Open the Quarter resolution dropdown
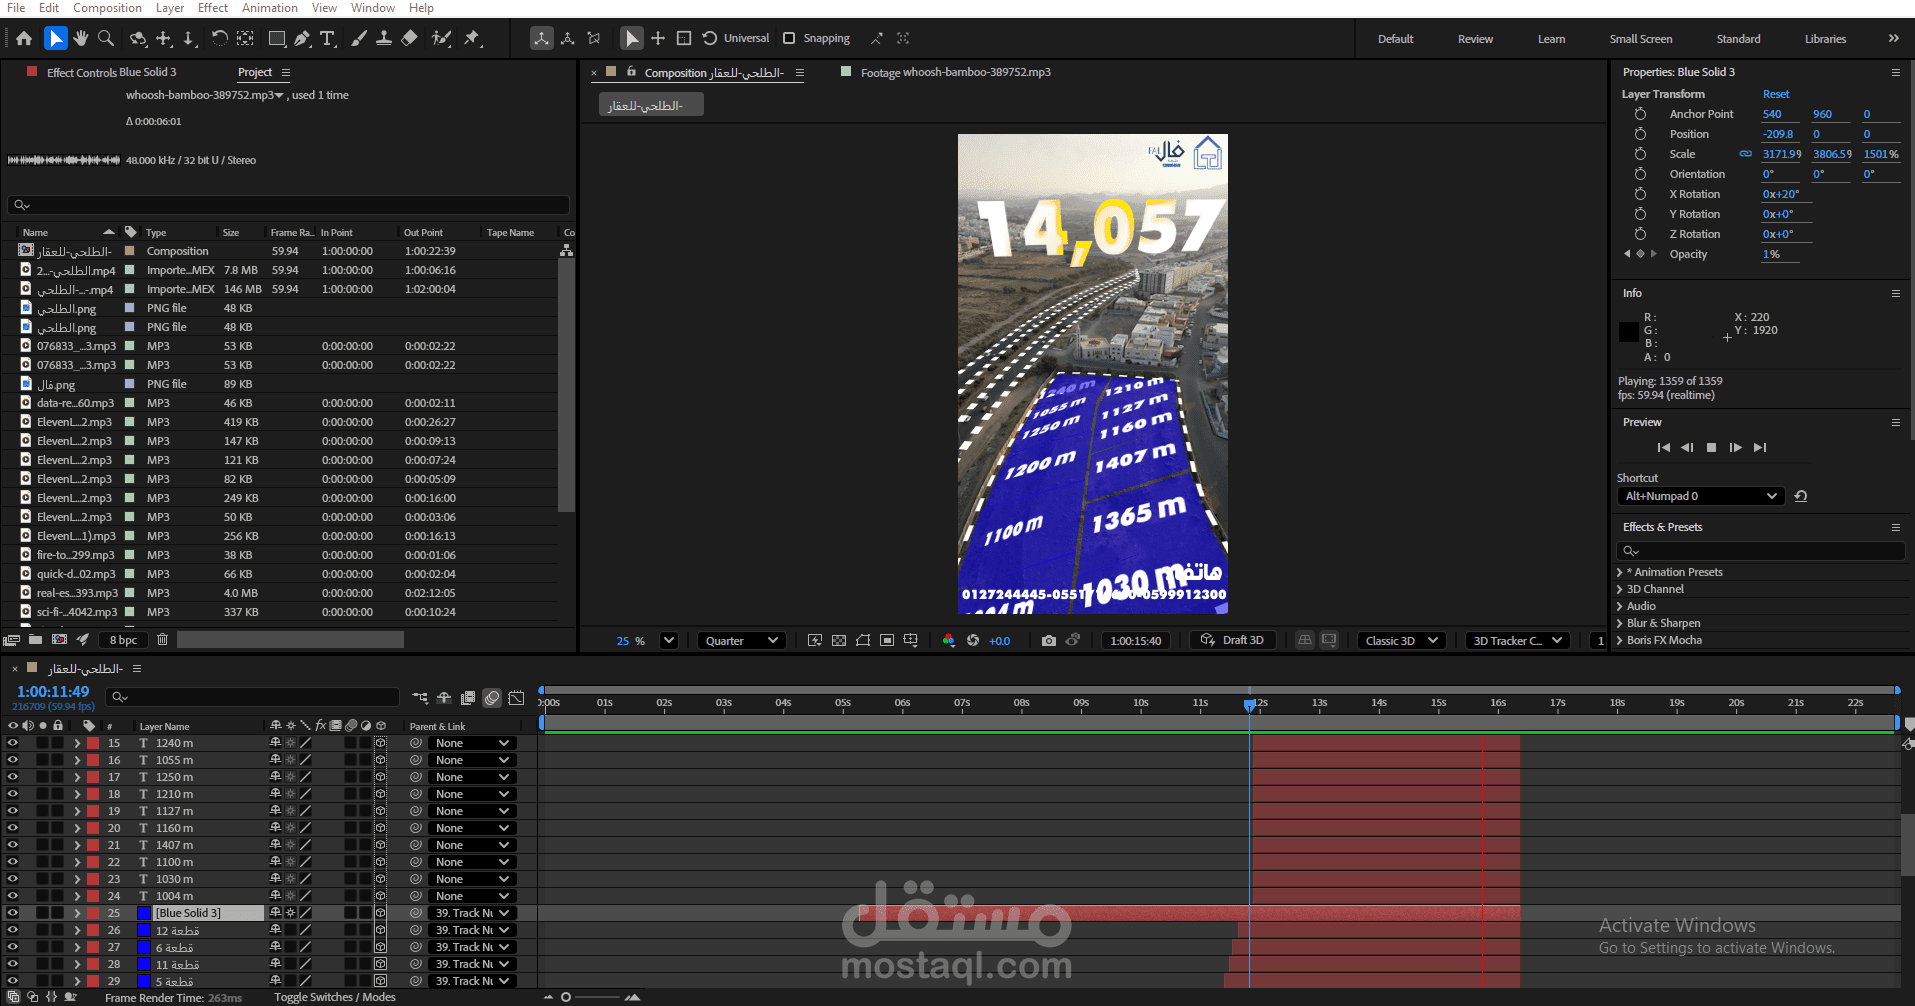Screen dimensions: 1915x1006 click(x=741, y=641)
